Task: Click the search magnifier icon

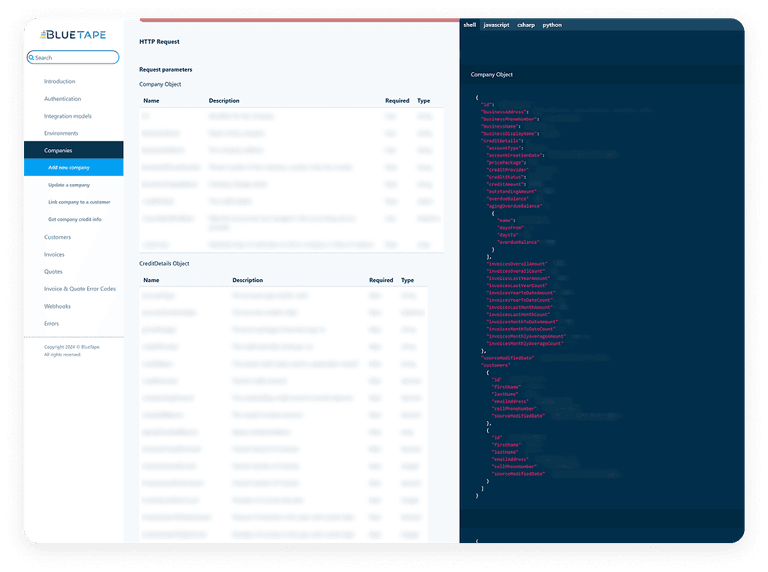Action: tap(31, 58)
